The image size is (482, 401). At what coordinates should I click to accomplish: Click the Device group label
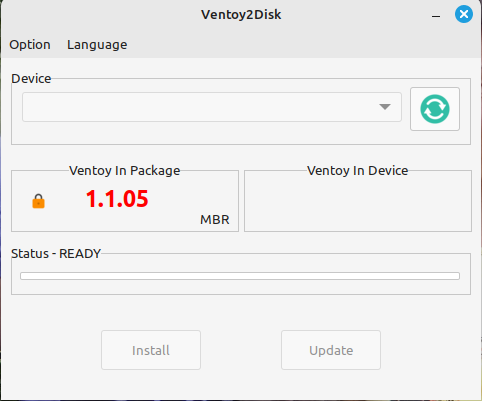(31, 79)
